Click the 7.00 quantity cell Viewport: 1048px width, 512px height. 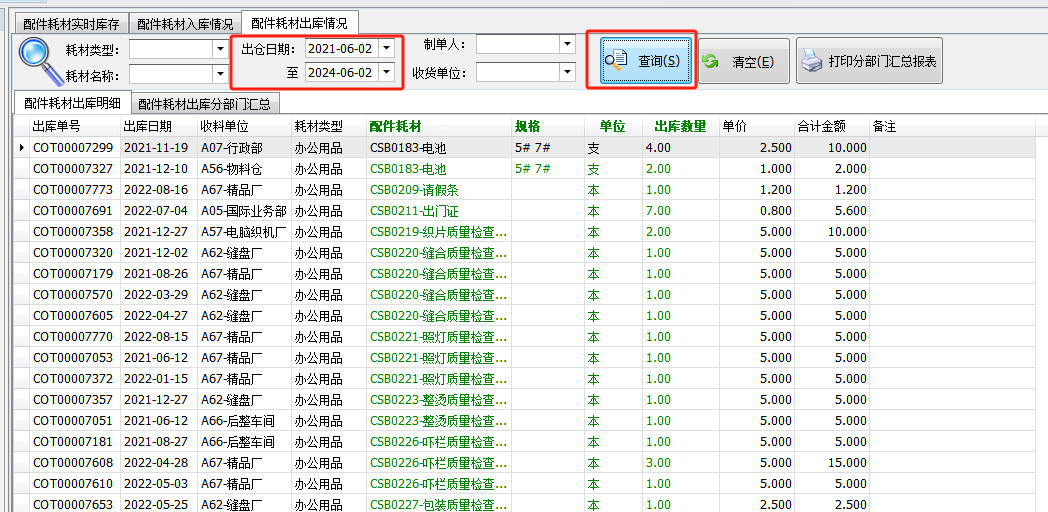[680, 211]
